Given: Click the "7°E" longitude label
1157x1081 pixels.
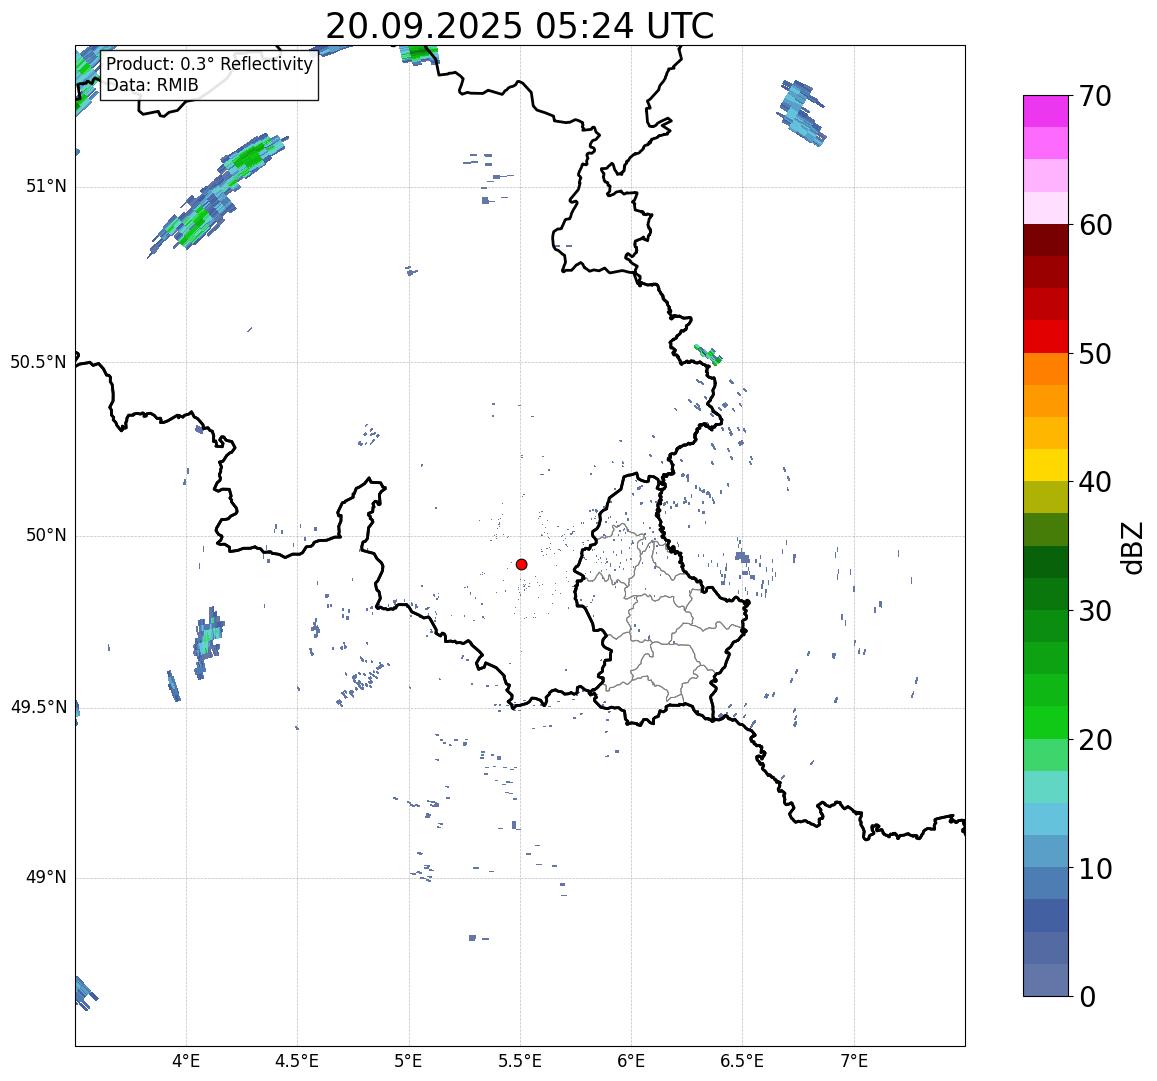Looking at the screenshot, I should (x=854, y=1061).
